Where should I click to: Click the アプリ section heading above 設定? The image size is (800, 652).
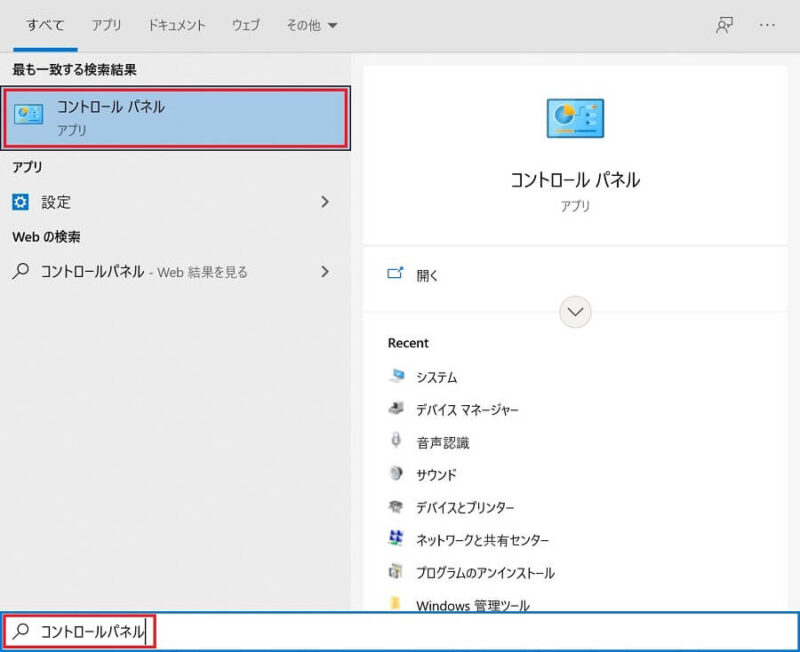27,167
